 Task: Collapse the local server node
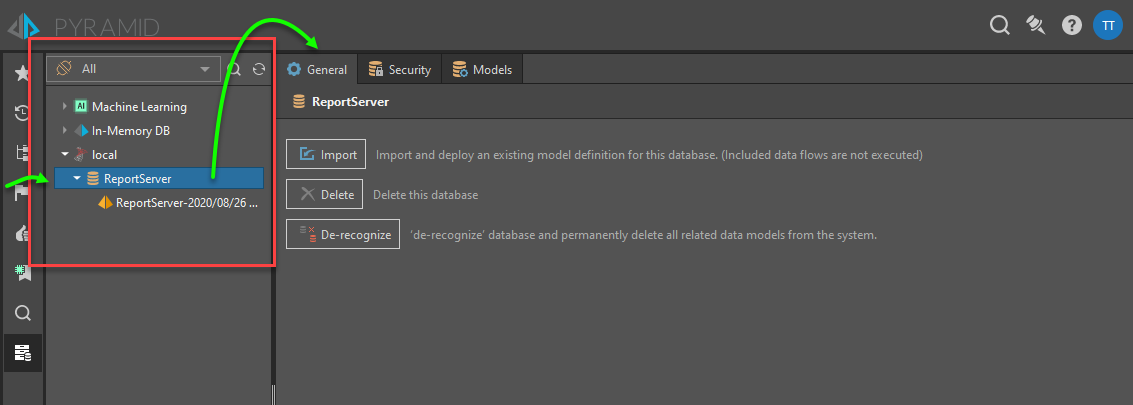point(65,155)
